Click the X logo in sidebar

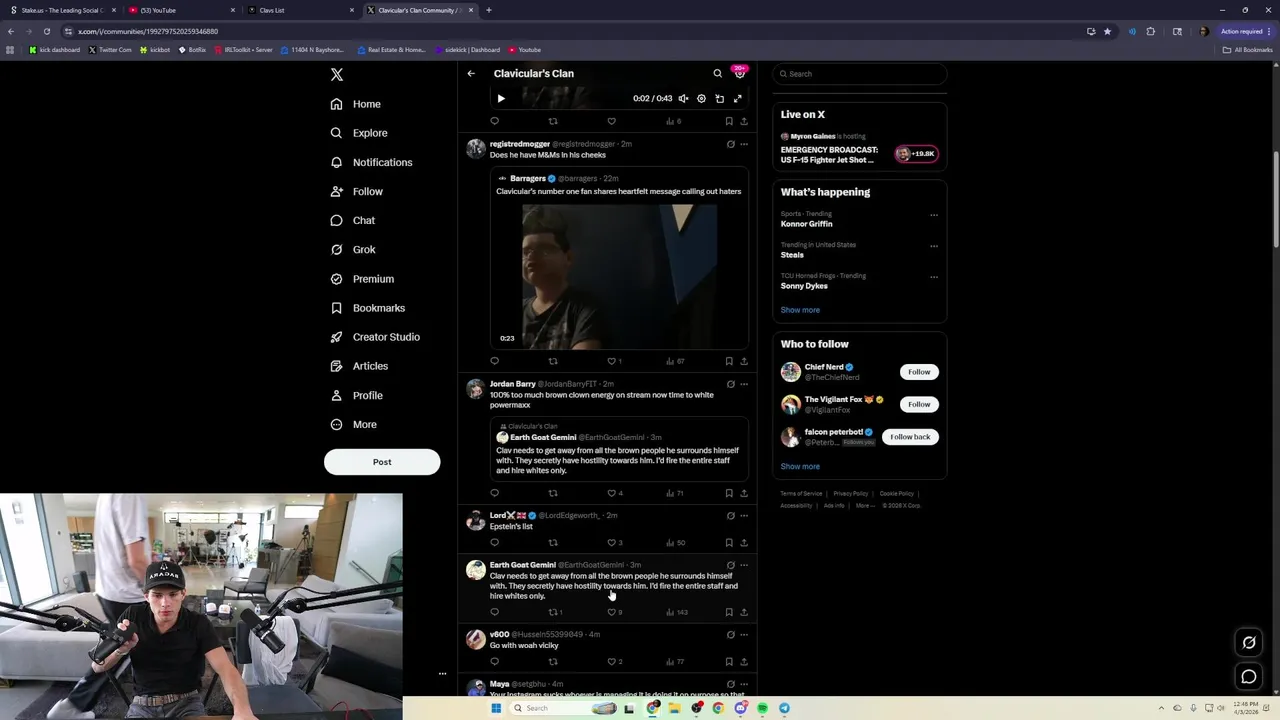point(337,75)
